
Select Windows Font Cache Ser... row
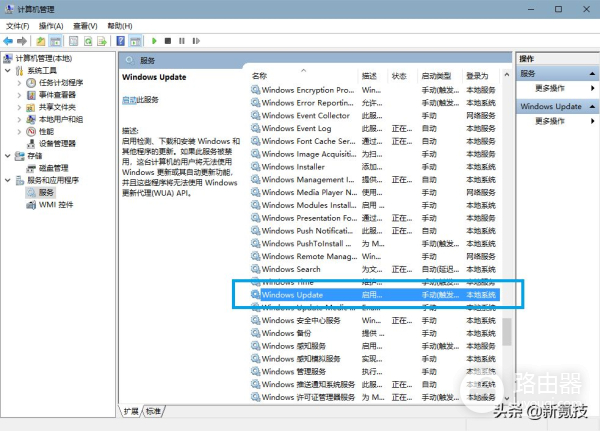click(x=375, y=141)
